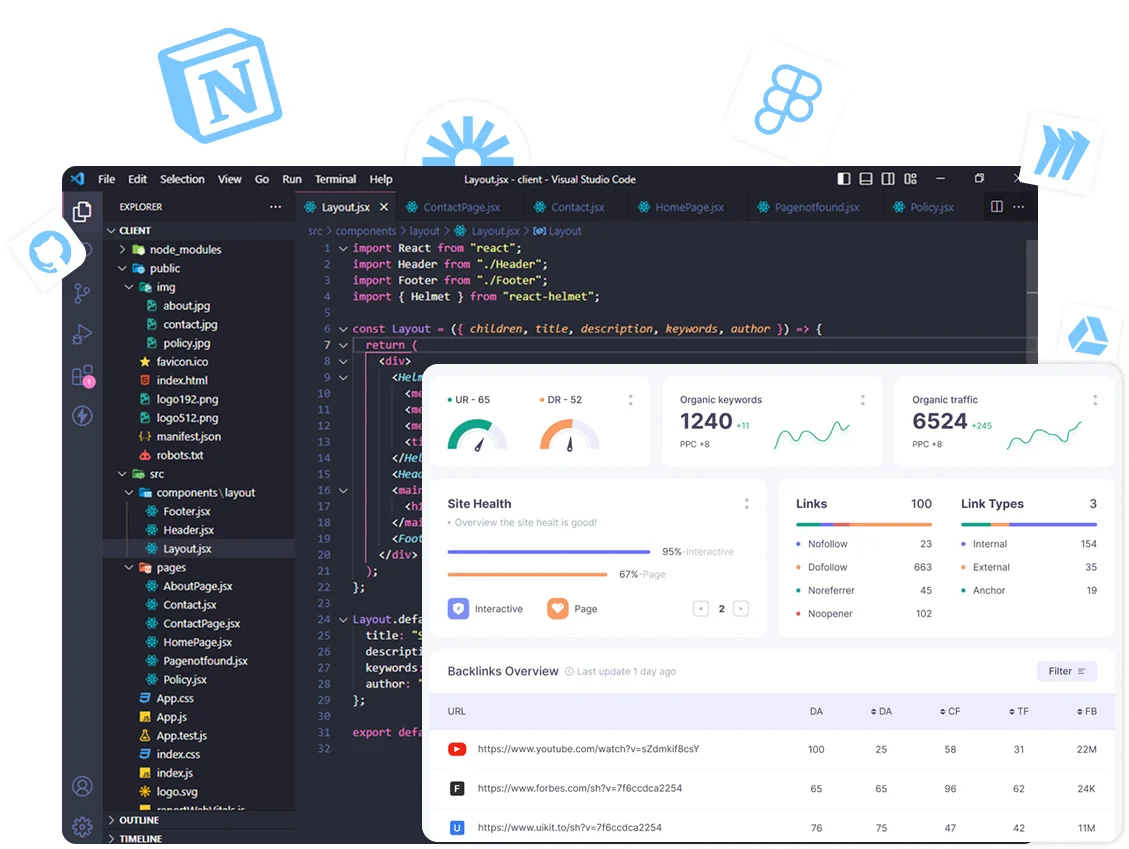Image resolution: width=1129 pixels, height=849 pixels.
Task: Click the Thunder Client lightning bolt icon
Action: point(82,416)
